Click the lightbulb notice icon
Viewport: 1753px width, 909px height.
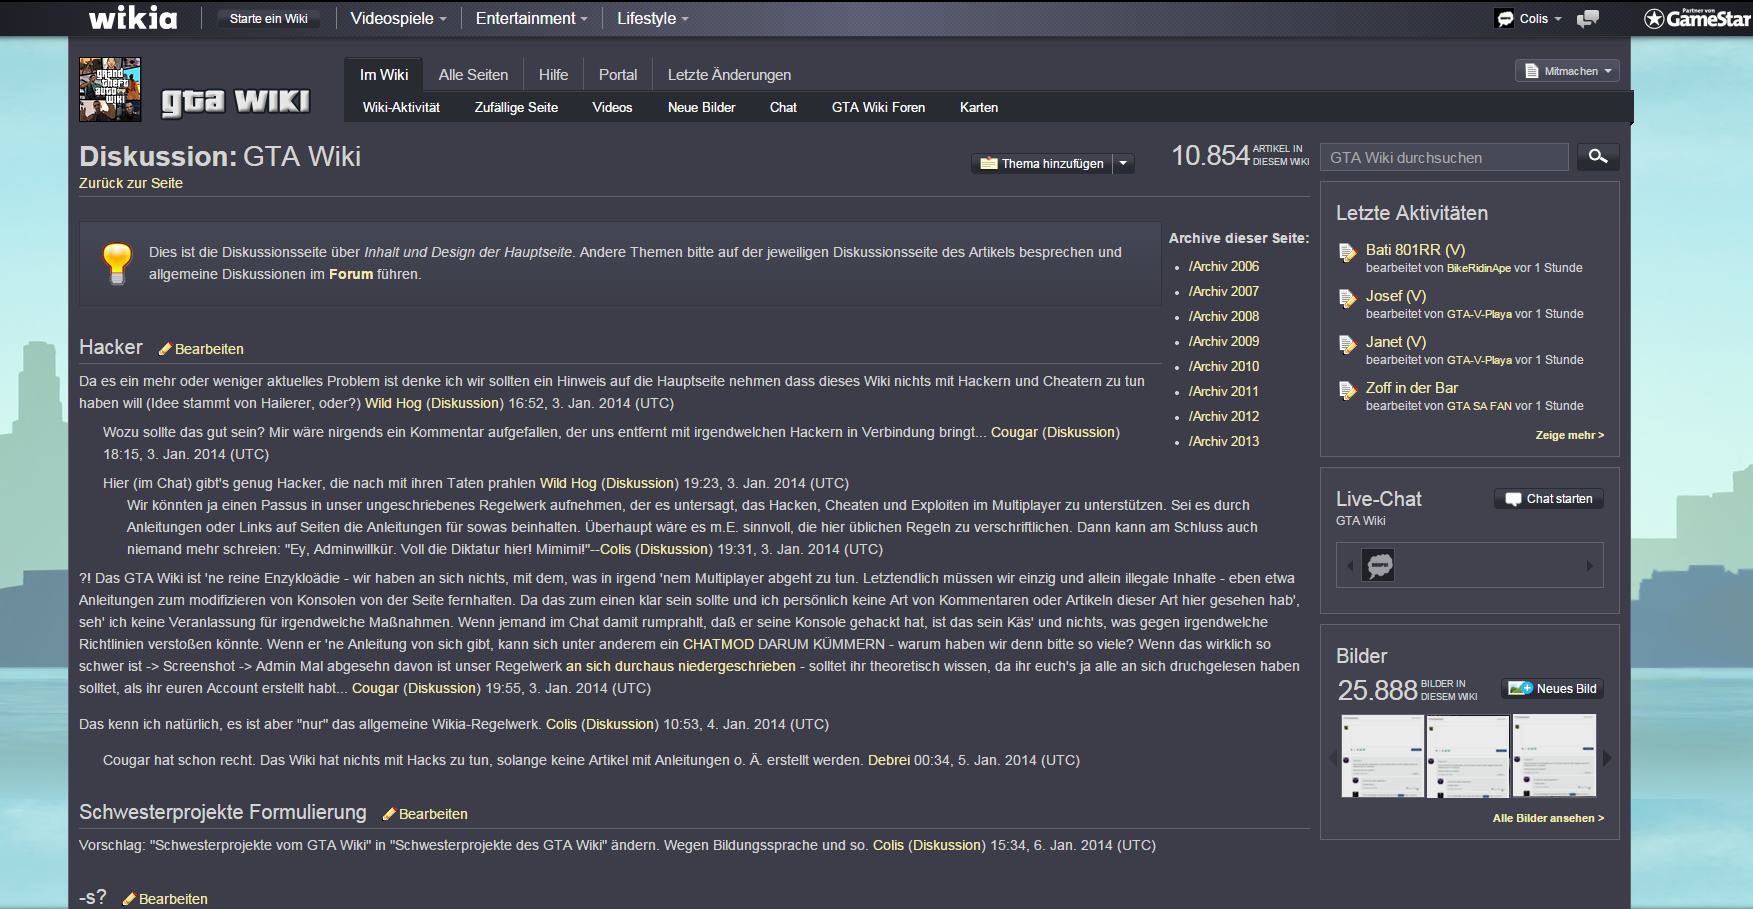[x=117, y=264]
